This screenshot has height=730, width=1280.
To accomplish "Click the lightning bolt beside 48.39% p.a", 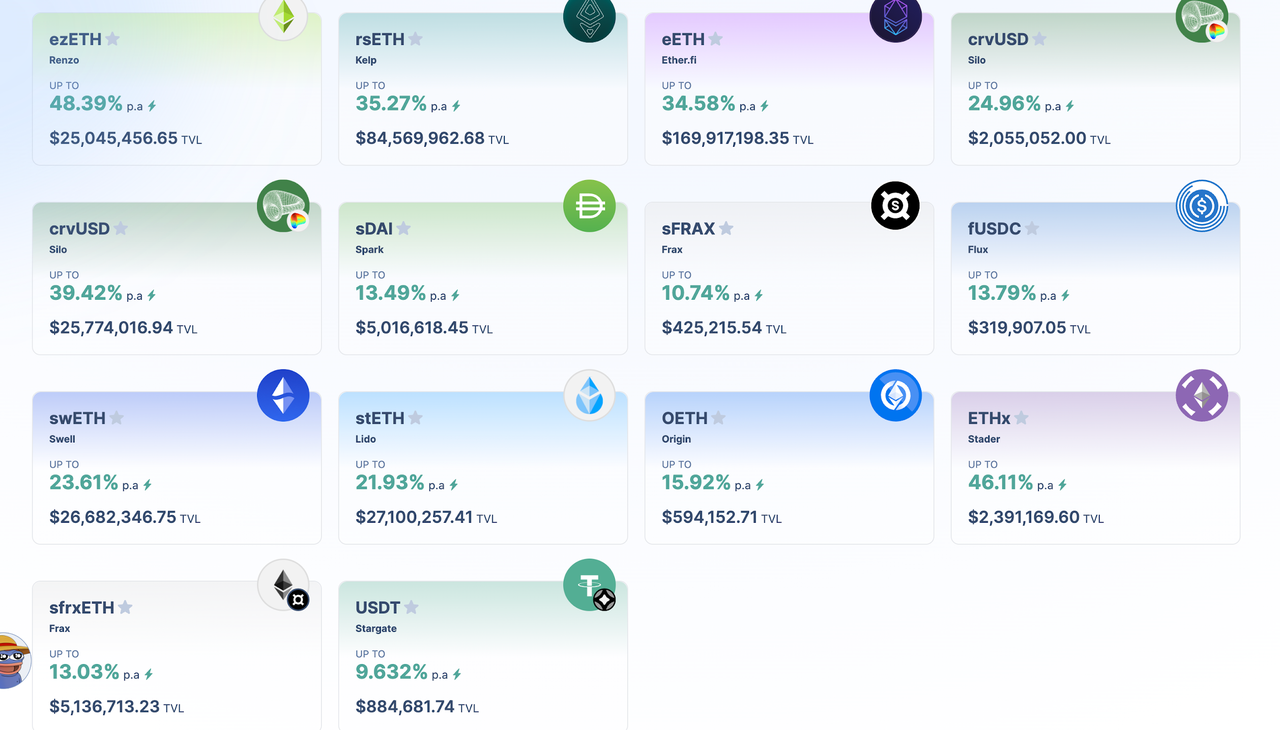I will coord(152,106).
